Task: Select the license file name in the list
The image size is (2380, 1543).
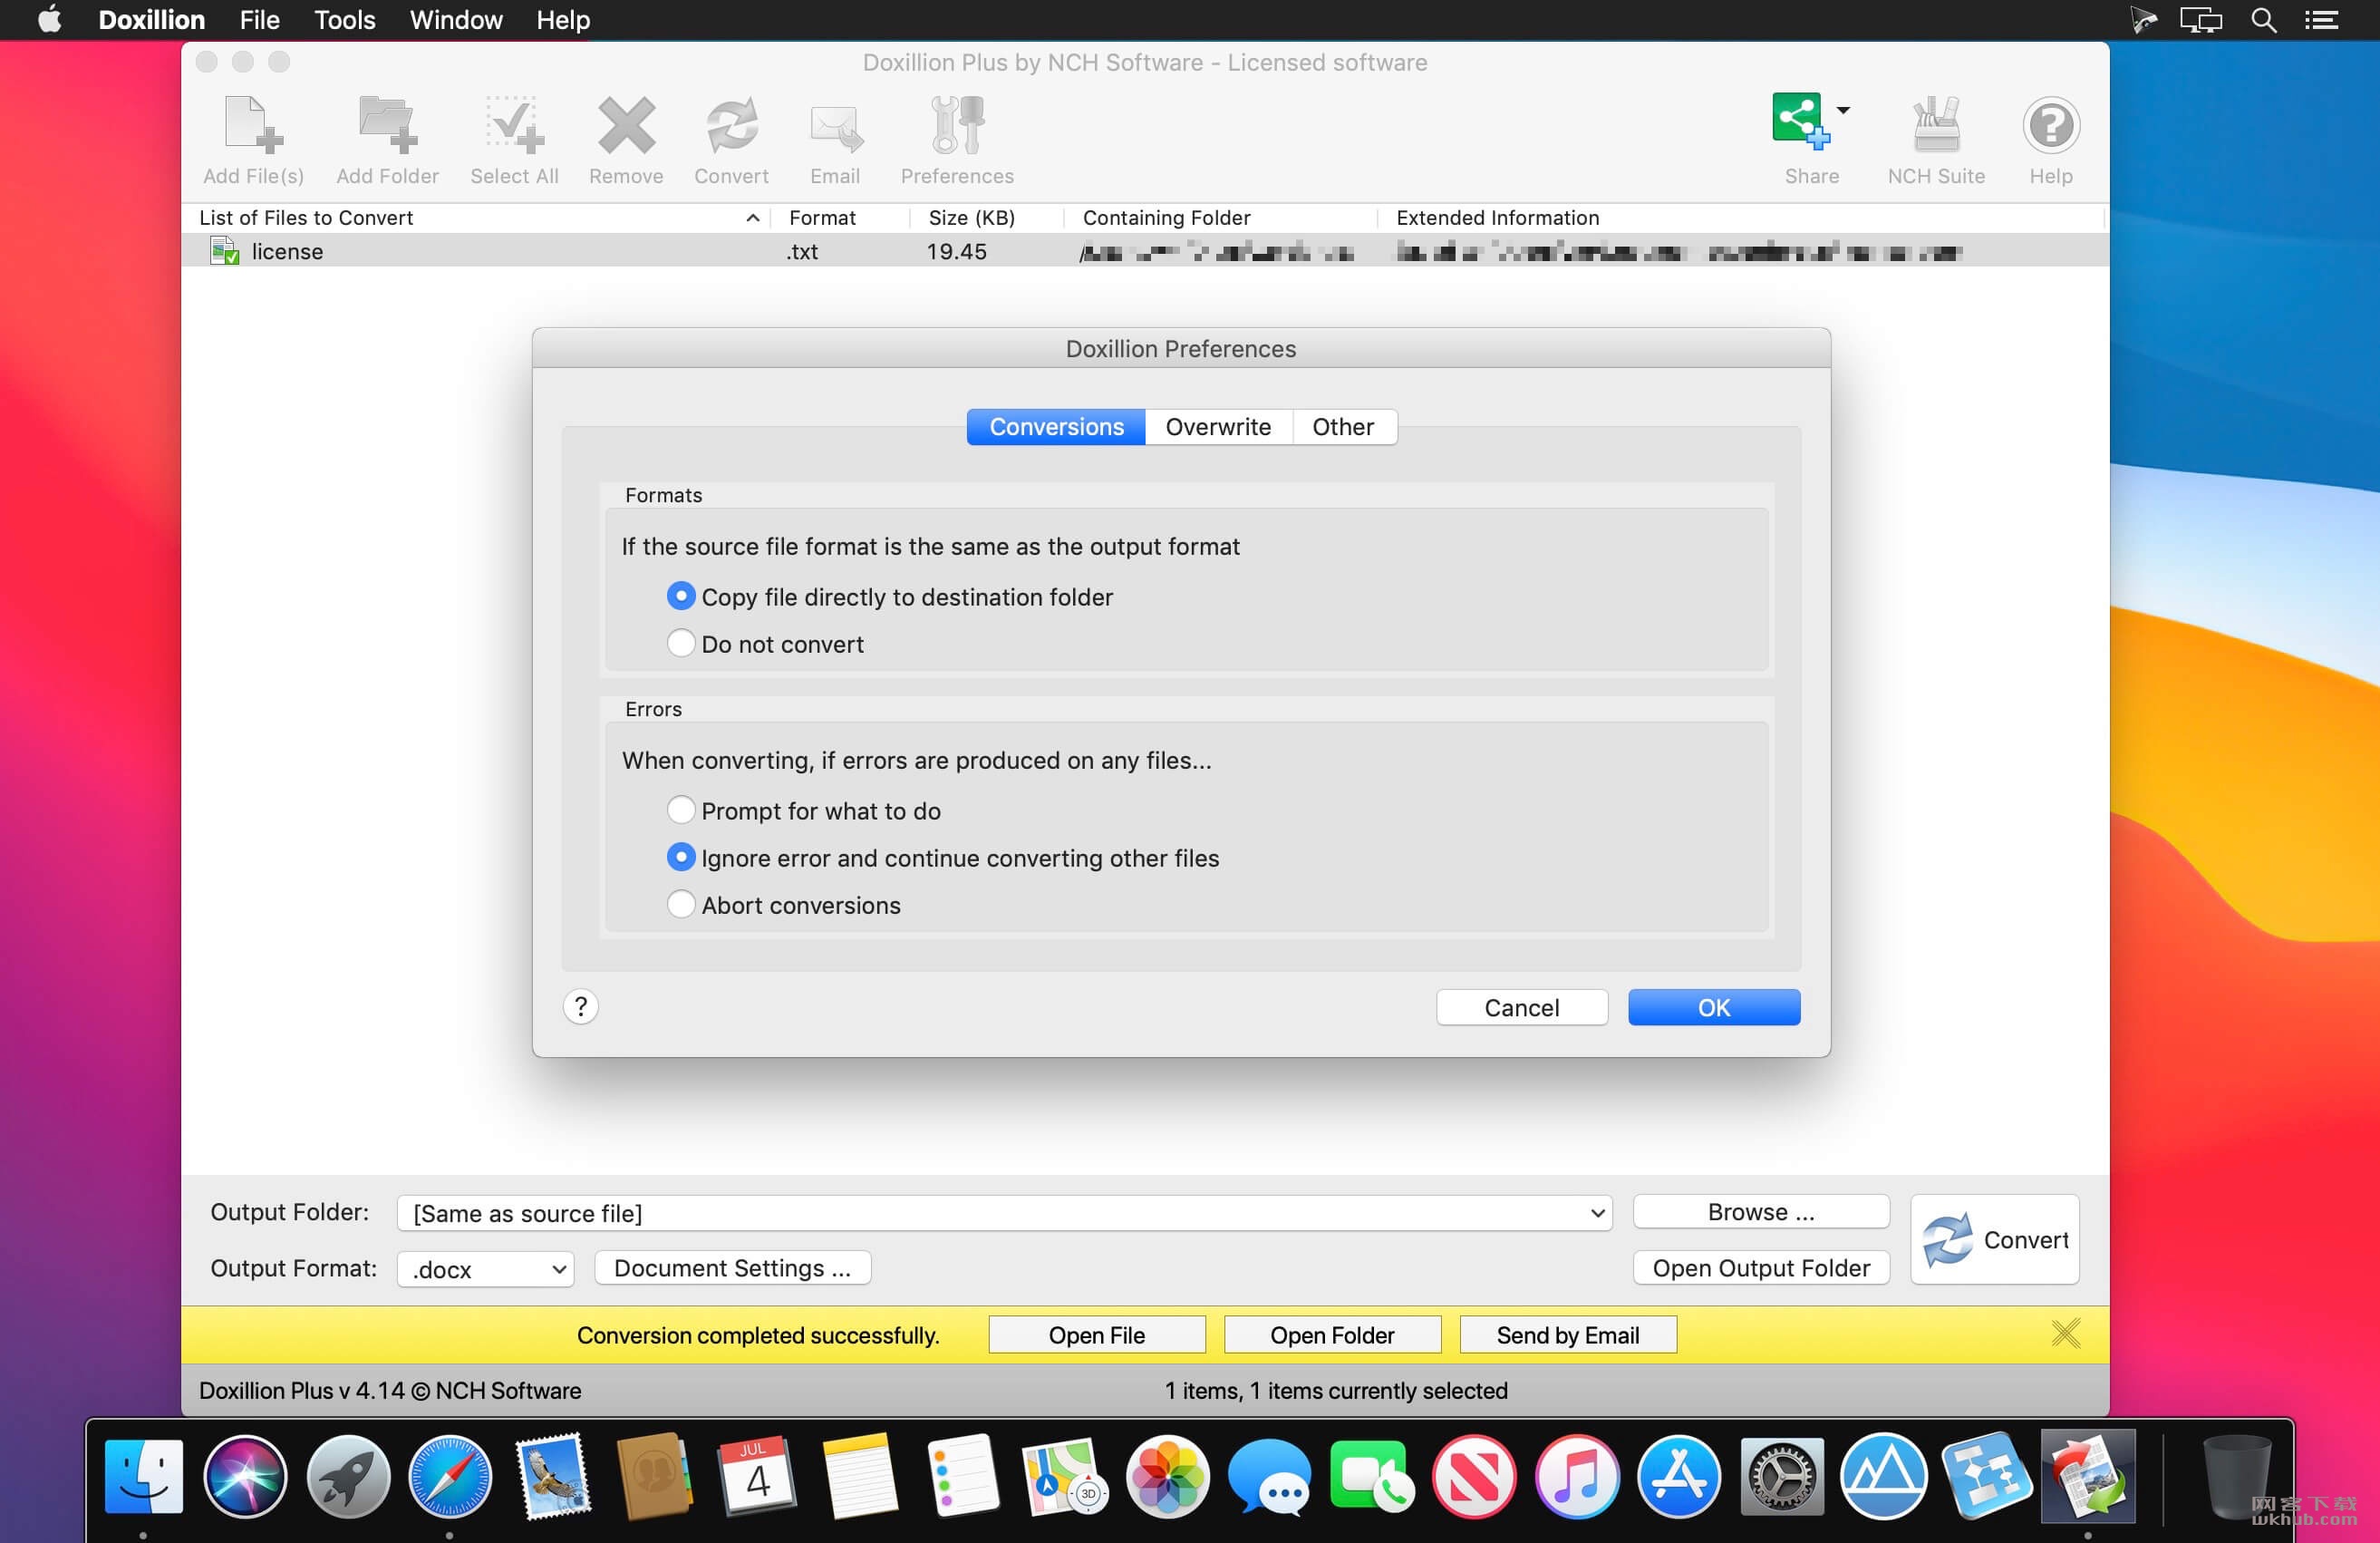Action: click(287, 252)
